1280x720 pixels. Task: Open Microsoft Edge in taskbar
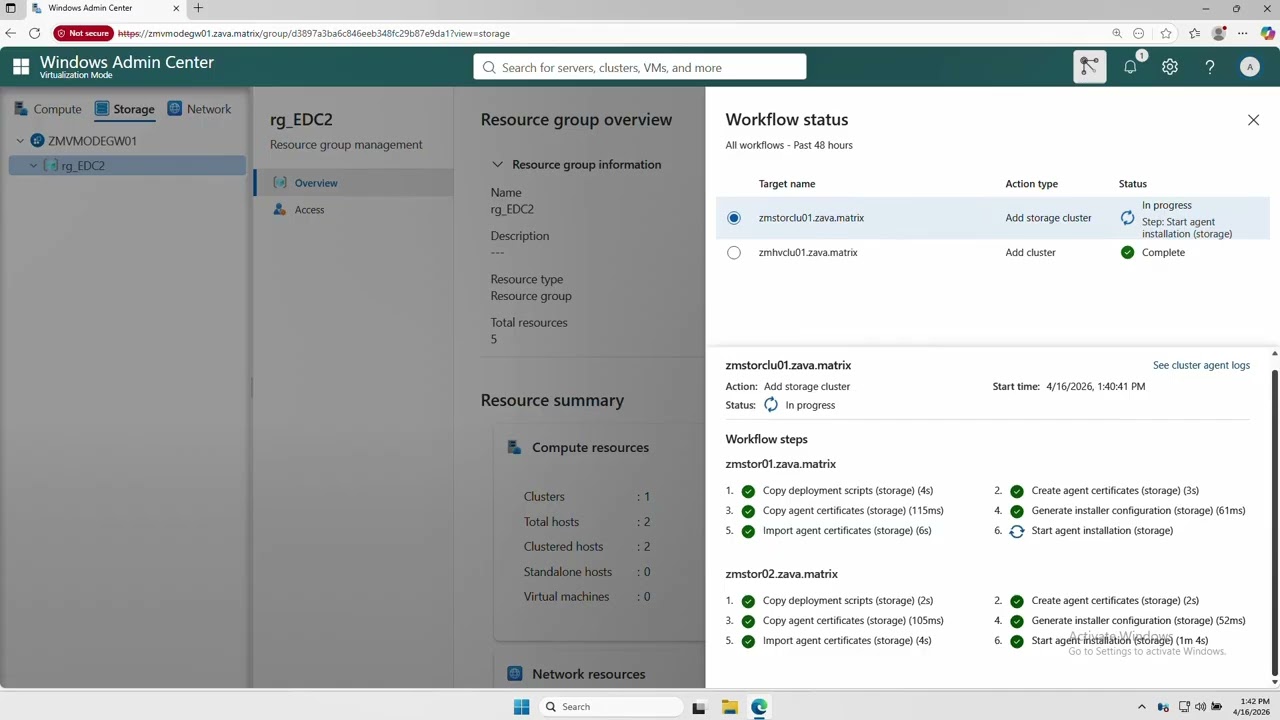tap(760, 707)
